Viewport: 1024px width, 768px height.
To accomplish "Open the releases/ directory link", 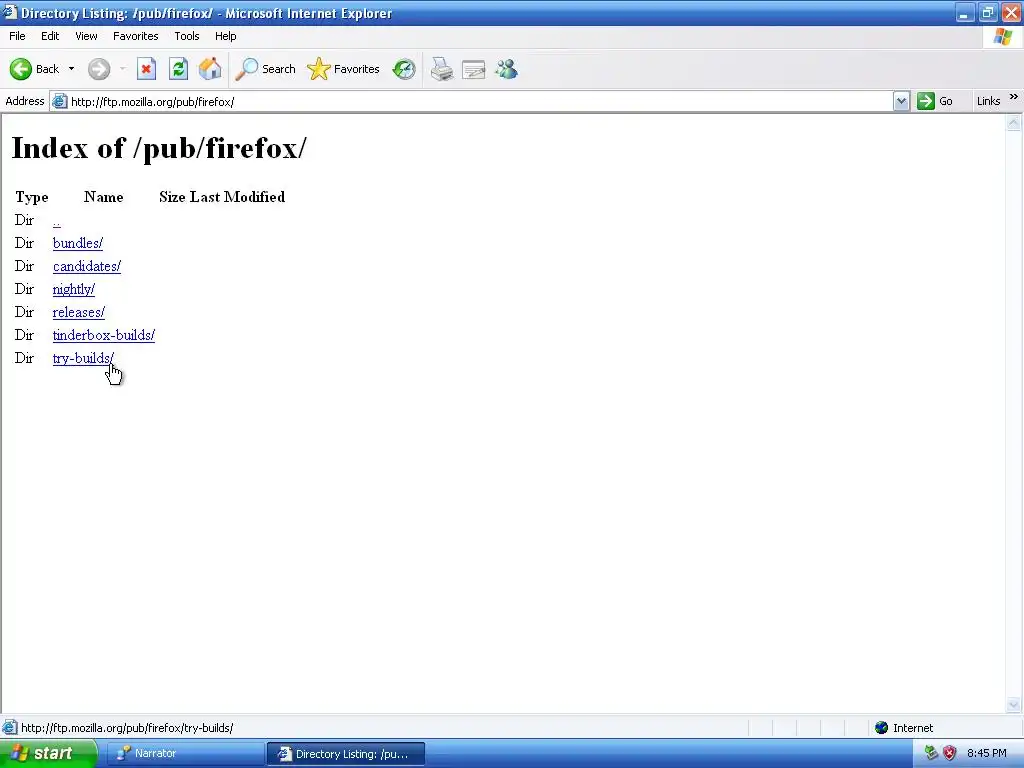I will coord(78,312).
